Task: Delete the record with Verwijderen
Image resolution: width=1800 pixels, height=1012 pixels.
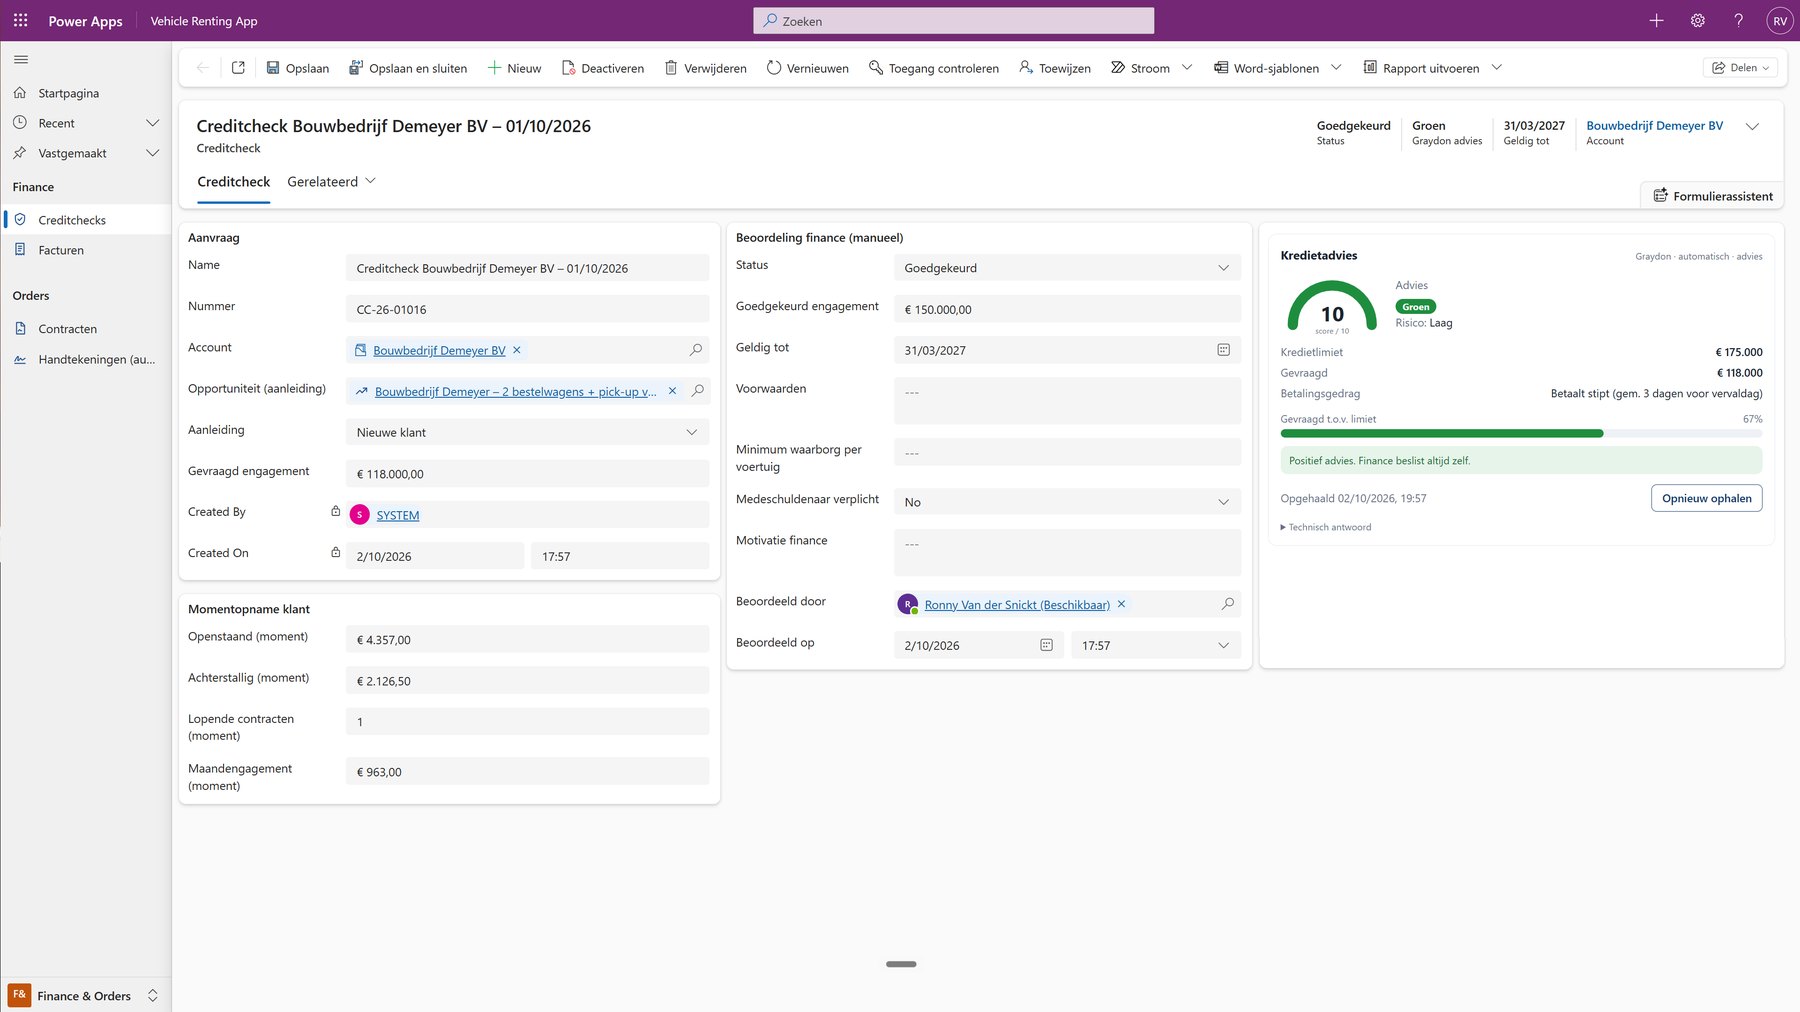Action: (706, 68)
